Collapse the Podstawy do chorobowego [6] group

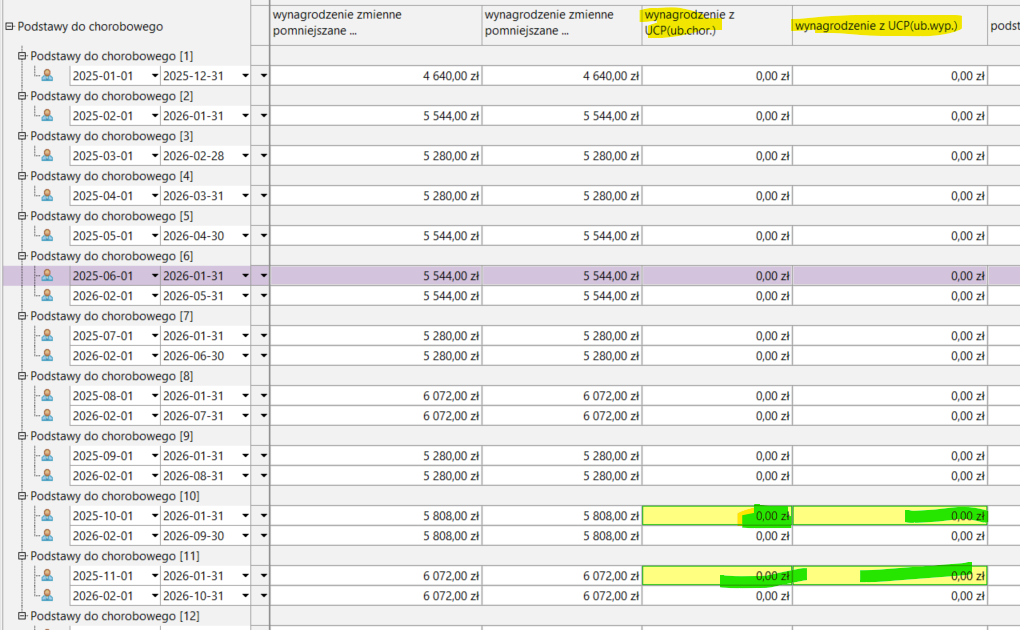pos(22,255)
